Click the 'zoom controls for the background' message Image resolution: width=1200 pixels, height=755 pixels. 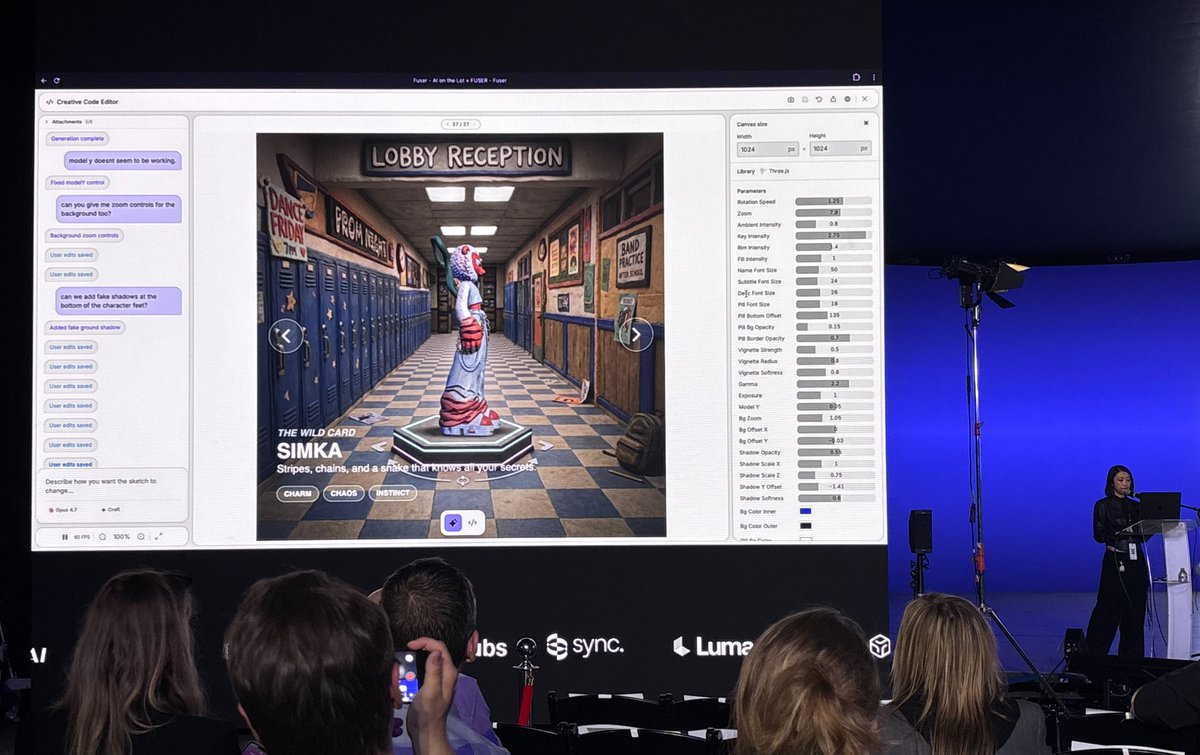(118, 208)
